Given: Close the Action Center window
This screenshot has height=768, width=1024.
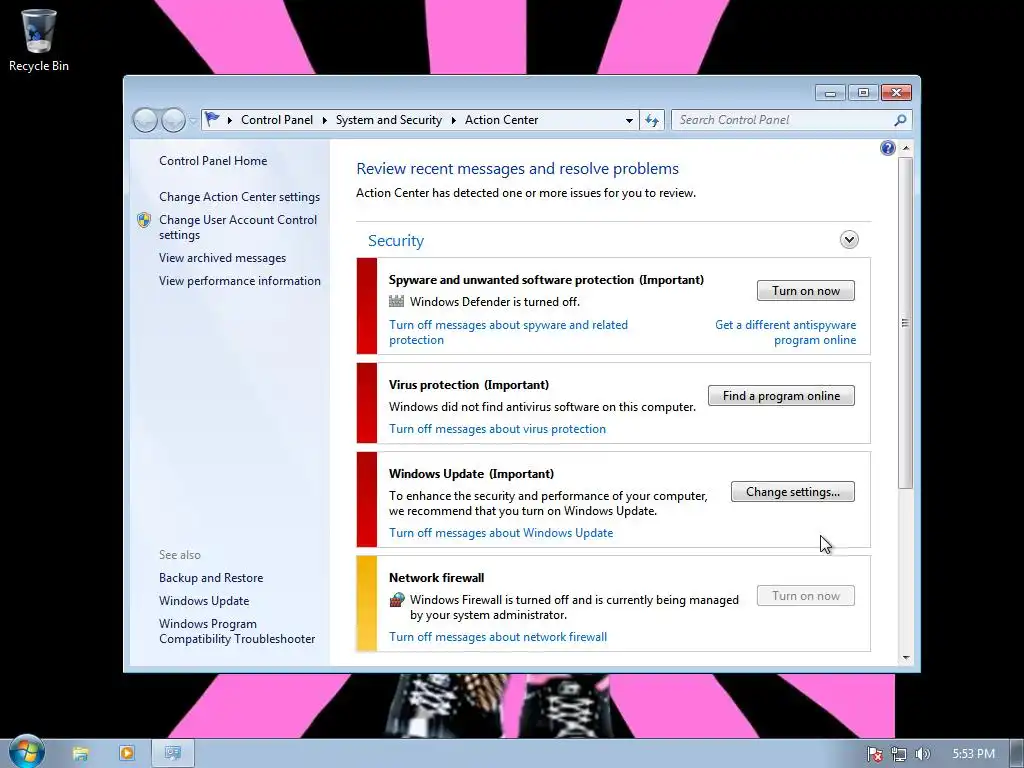Looking at the screenshot, I should pos(896,93).
